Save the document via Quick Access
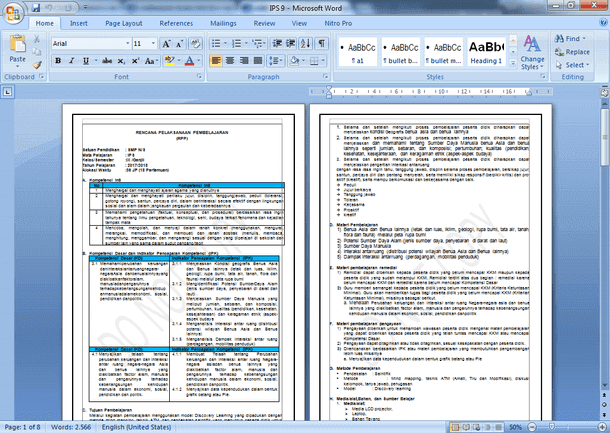 [36, 7]
